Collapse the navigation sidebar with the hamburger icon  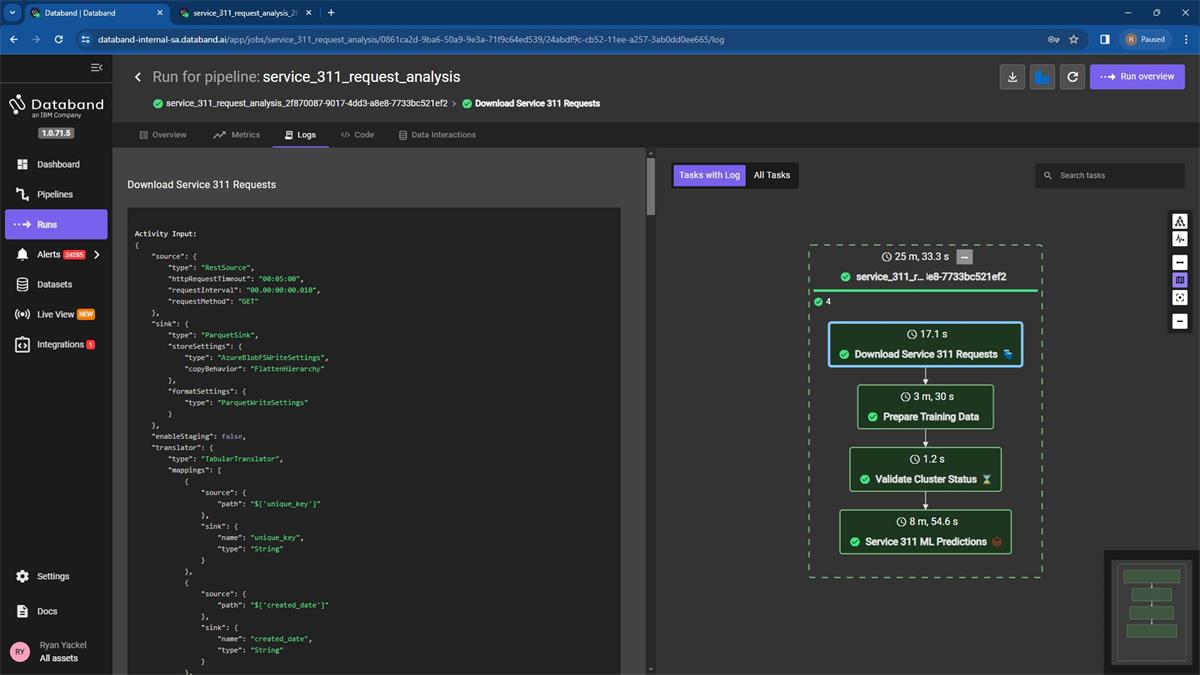click(96, 67)
